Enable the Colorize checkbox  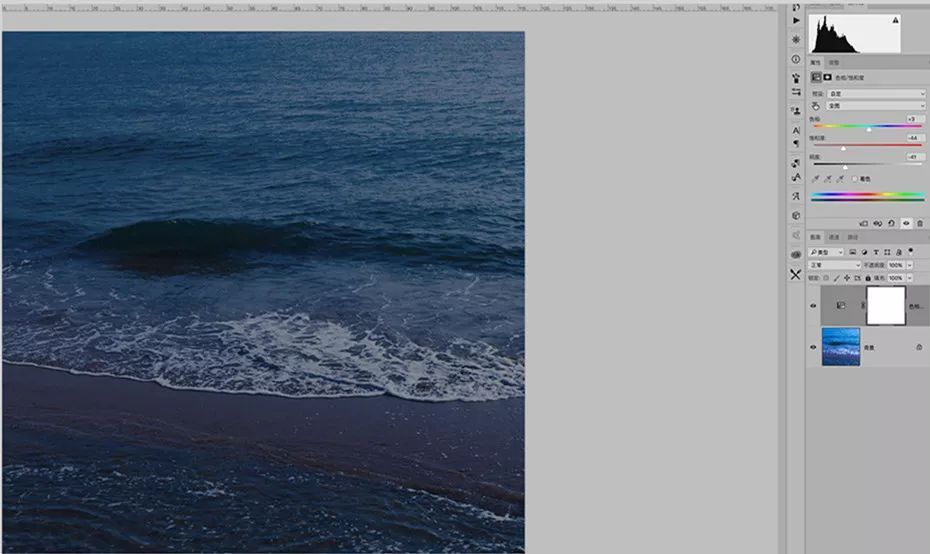point(855,179)
